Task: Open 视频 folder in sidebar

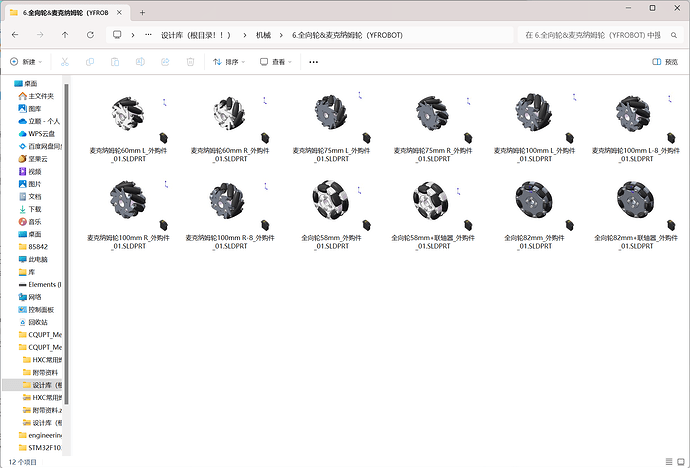Action: pos(30,172)
